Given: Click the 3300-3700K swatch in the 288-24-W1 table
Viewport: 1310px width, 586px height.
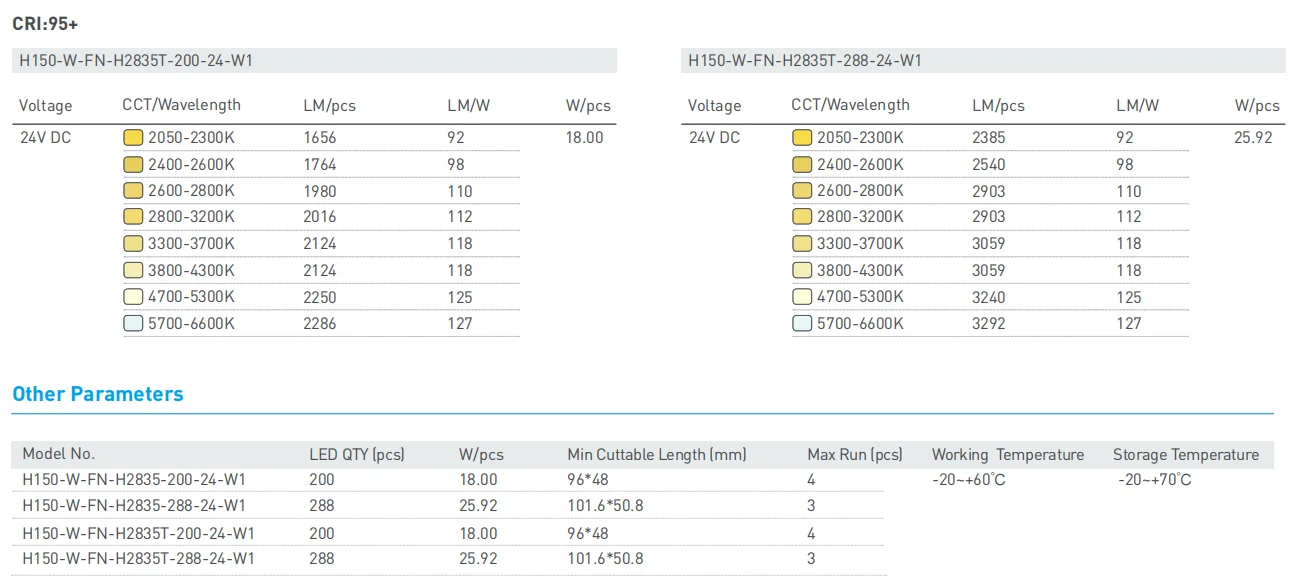Looking at the screenshot, I should [x=801, y=244].
